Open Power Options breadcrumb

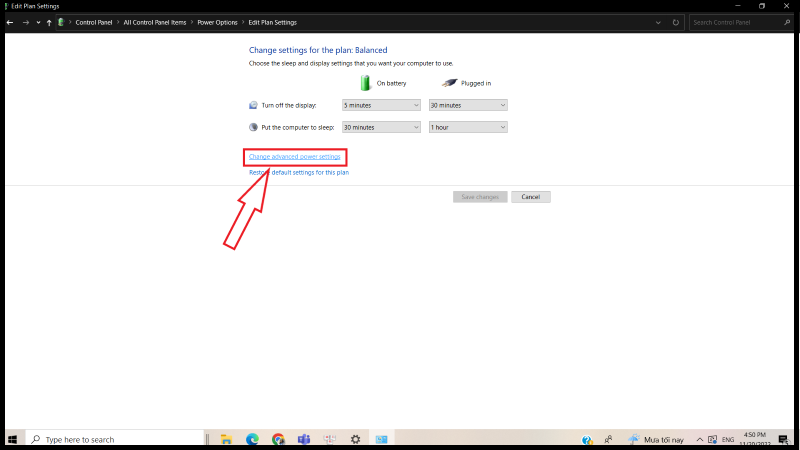coord(217,22)
